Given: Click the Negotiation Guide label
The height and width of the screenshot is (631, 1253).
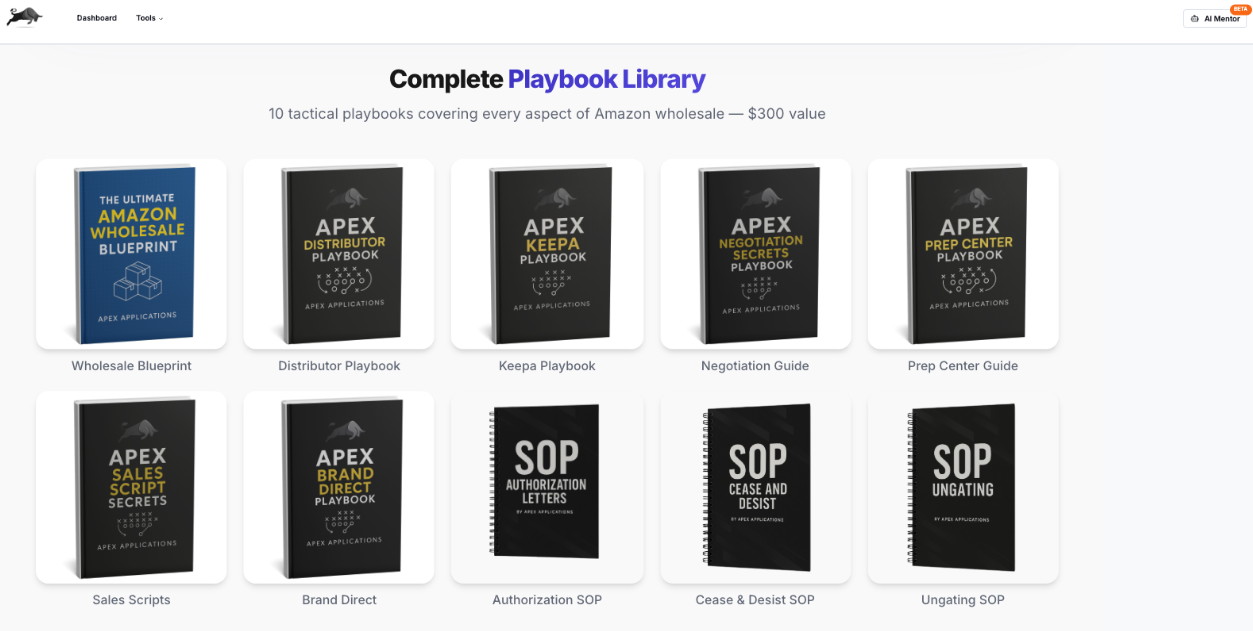Looking at the screenshot, I should coord(755,366).
